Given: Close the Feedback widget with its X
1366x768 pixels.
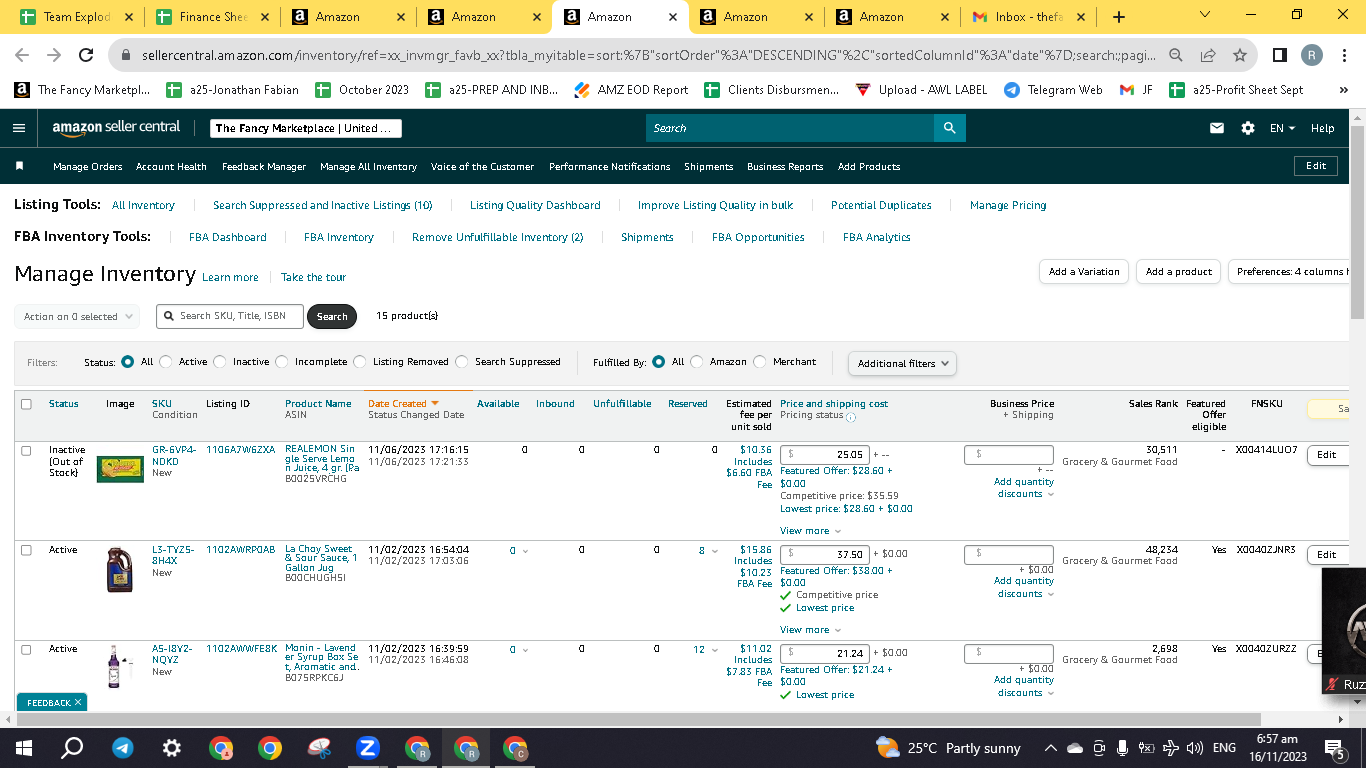Looking at the screenshot, I should 78,703.
